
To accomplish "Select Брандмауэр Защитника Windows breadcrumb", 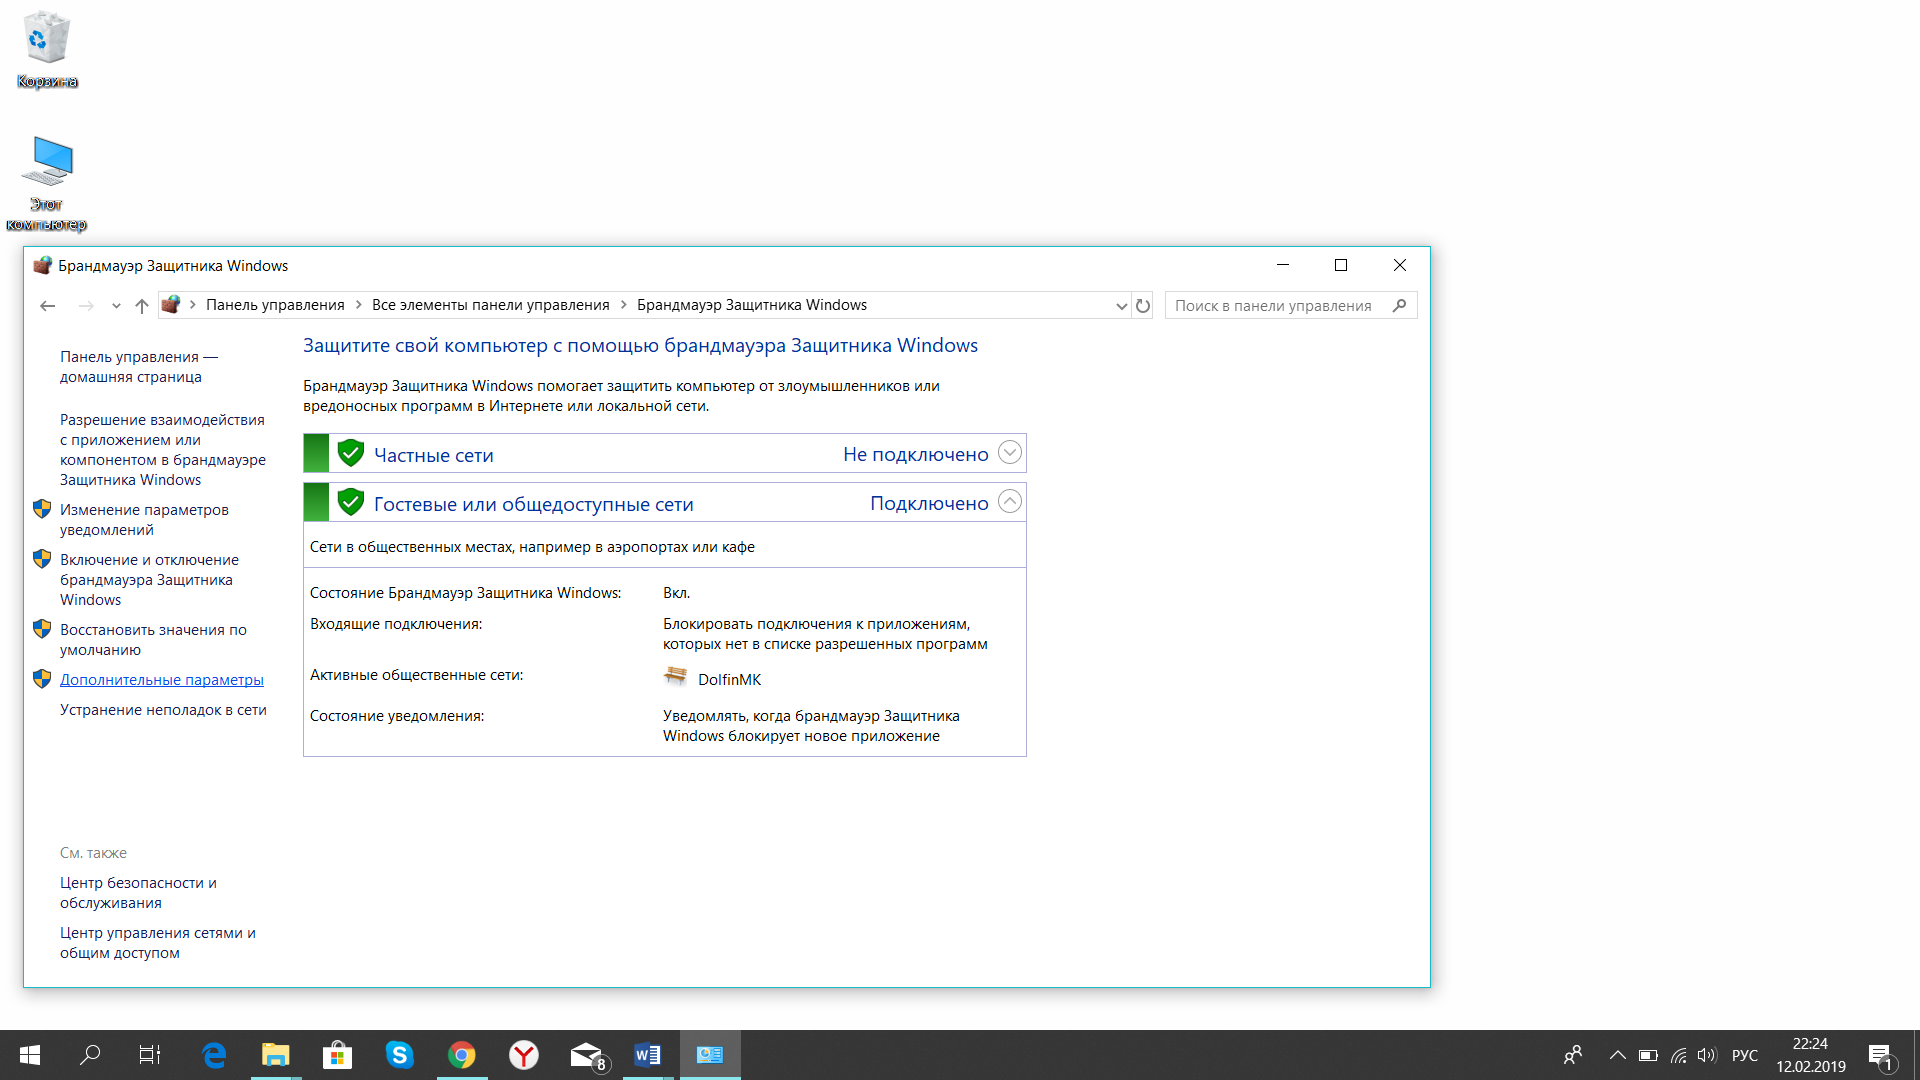I will tap(752, 305).
